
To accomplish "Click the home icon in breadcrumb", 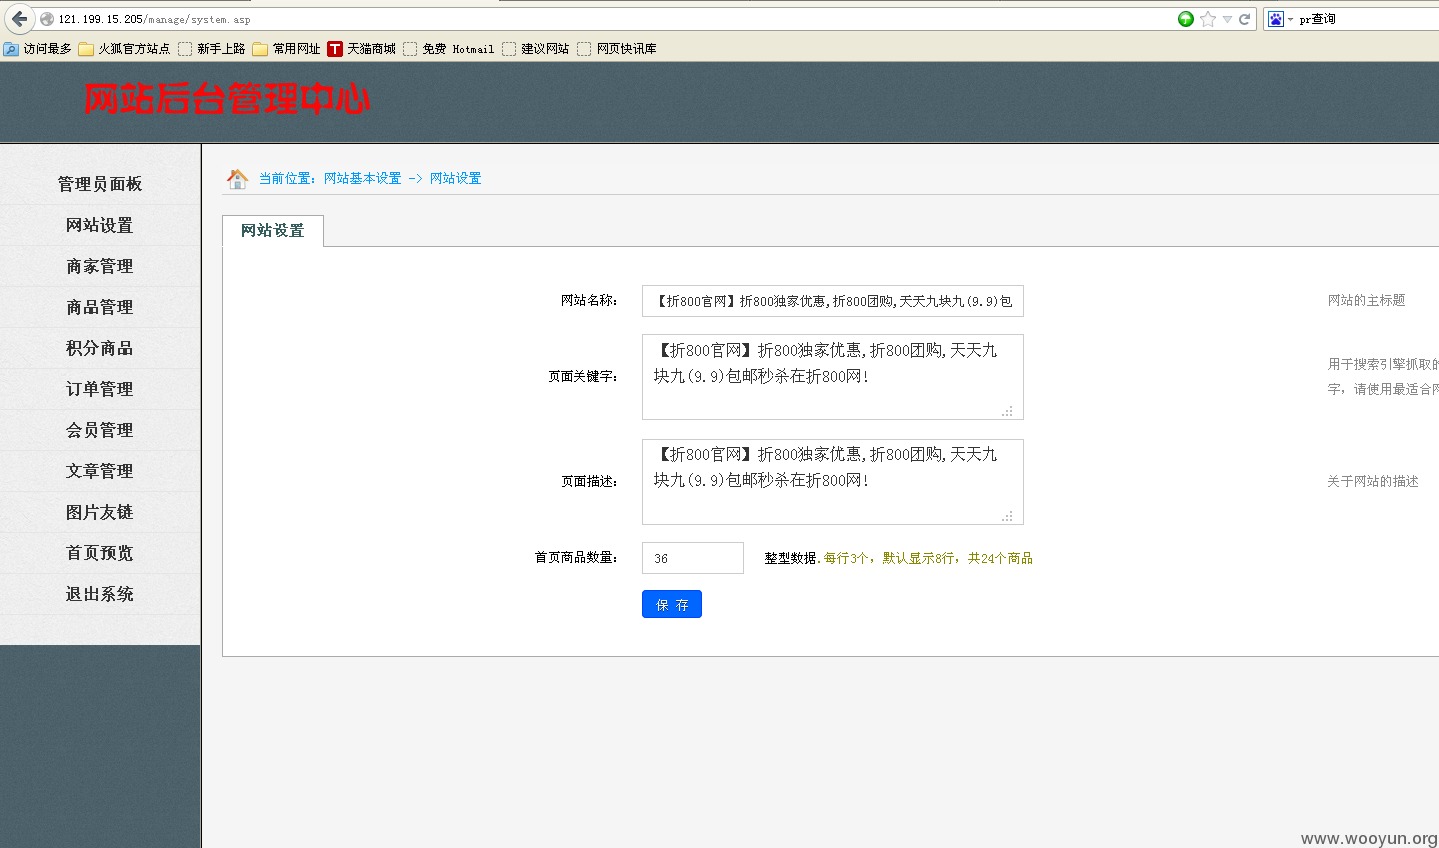I will [237, 178].
